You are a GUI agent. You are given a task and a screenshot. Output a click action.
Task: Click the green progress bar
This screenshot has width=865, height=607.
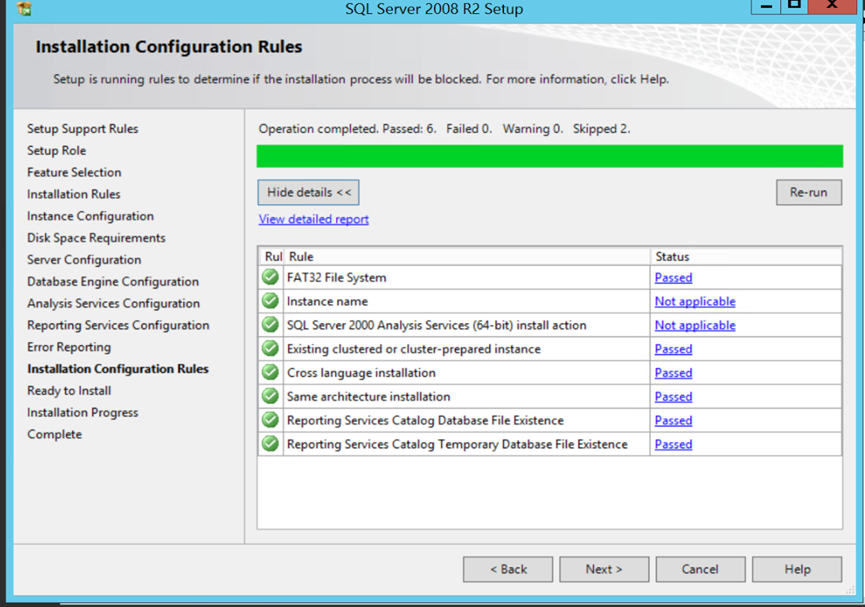tap(549, 156)
